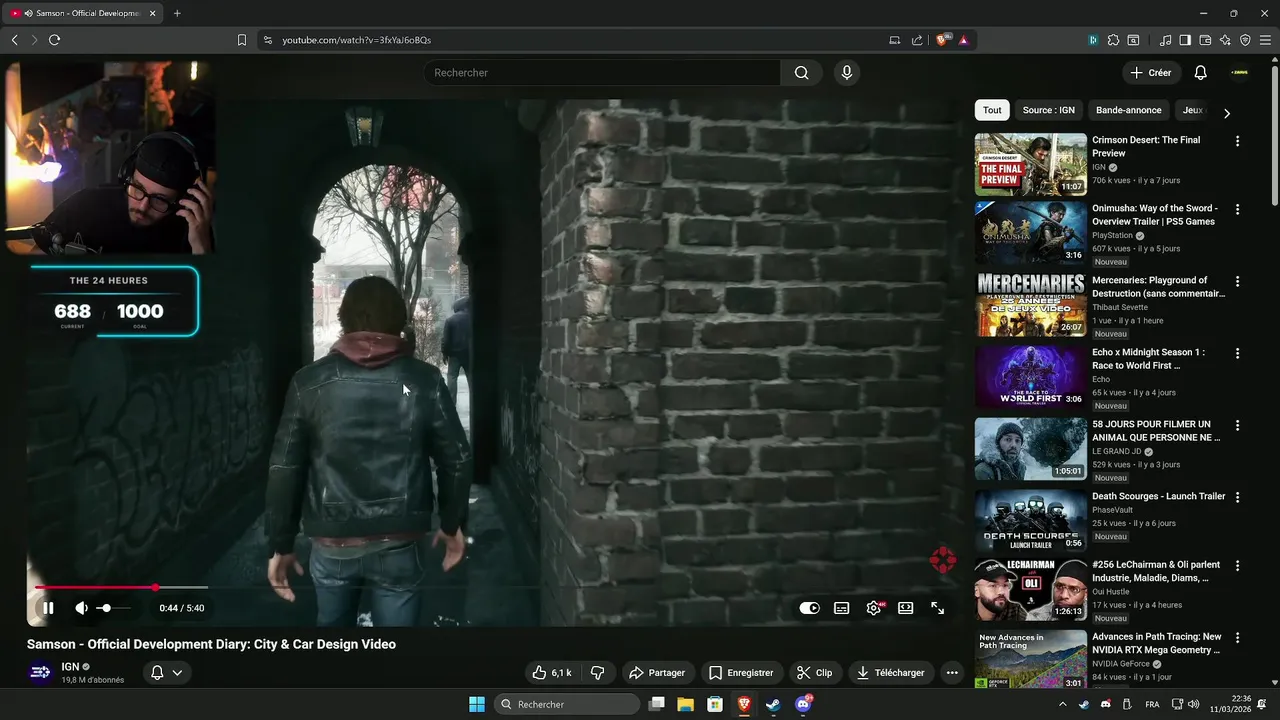Click the share page icon in address bar
This screenshot has height=720, width=1280.
917,40
